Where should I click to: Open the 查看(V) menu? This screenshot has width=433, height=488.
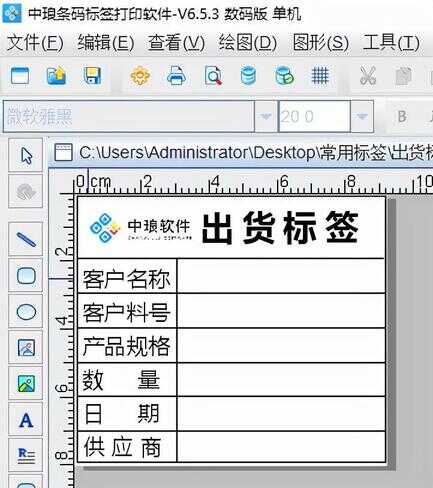coord(177,43)
